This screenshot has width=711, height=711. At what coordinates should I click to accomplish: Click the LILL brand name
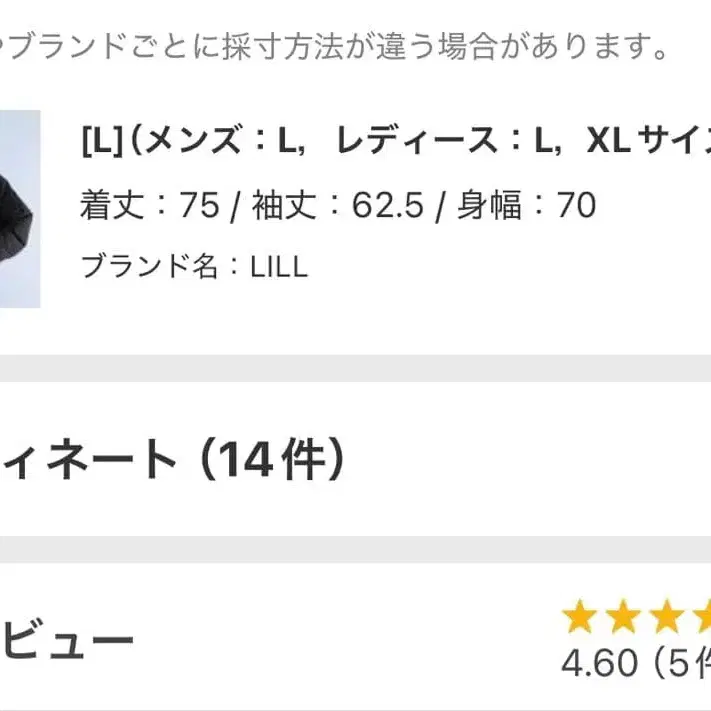coord(279,266)
